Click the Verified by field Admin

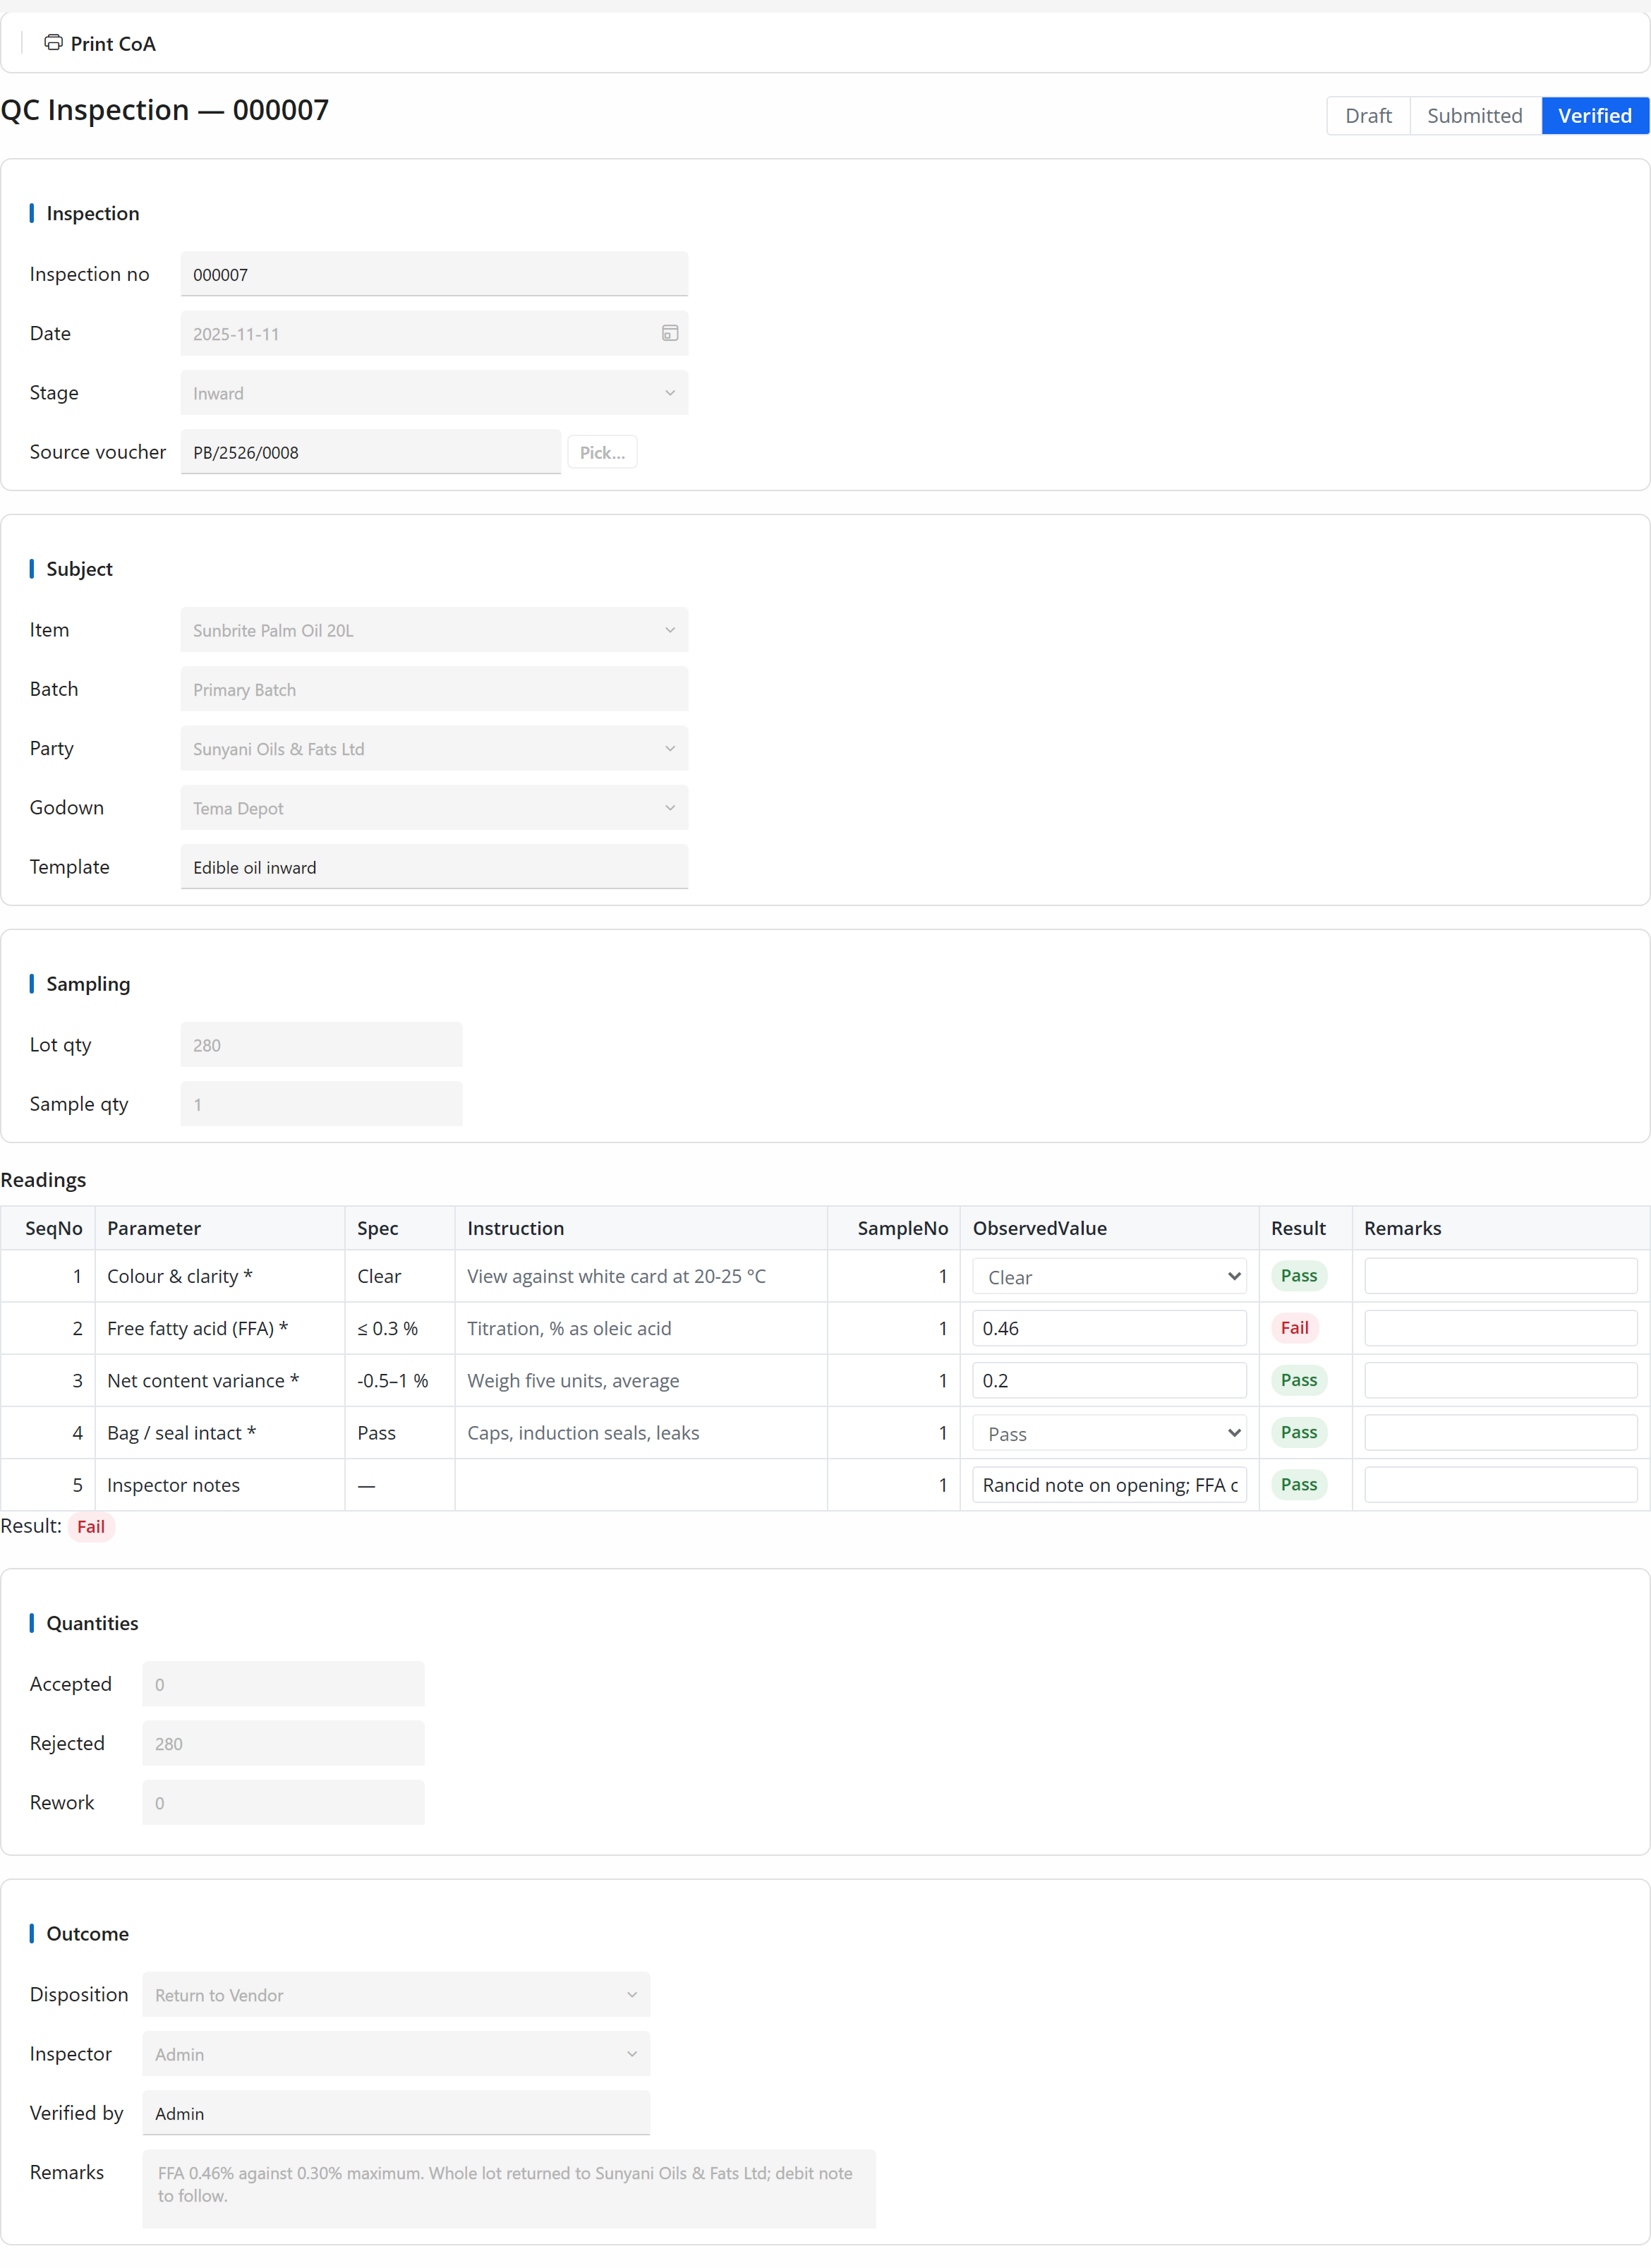coord(396,2113)
